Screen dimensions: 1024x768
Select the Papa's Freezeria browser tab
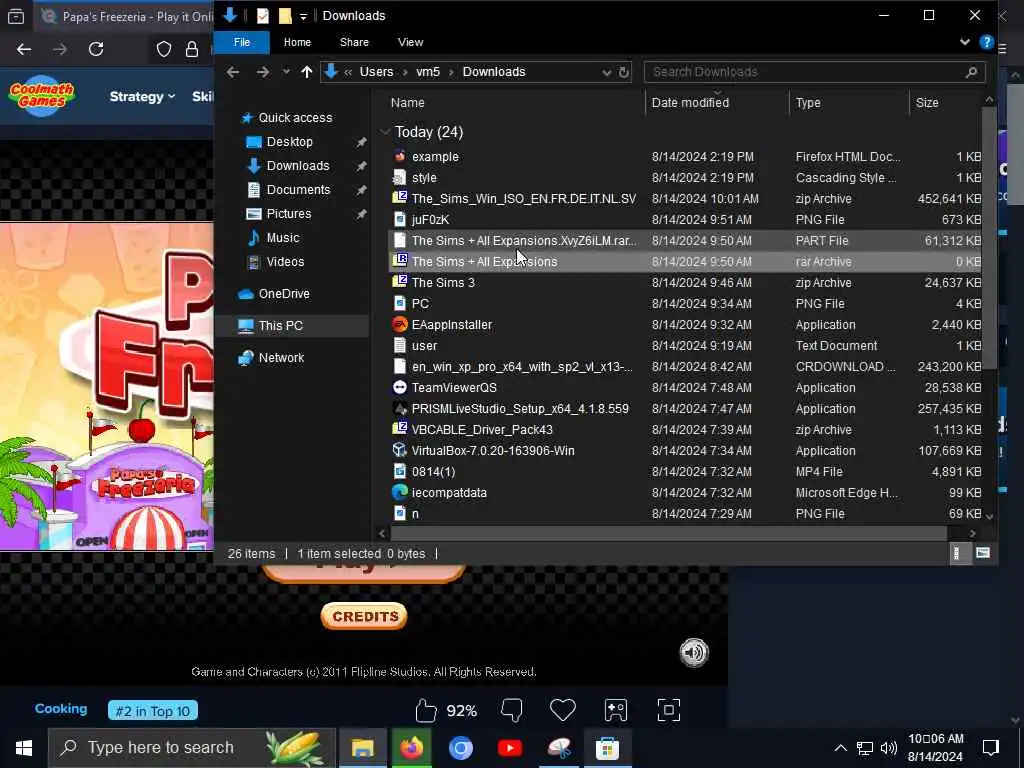[x=124, y=17]
